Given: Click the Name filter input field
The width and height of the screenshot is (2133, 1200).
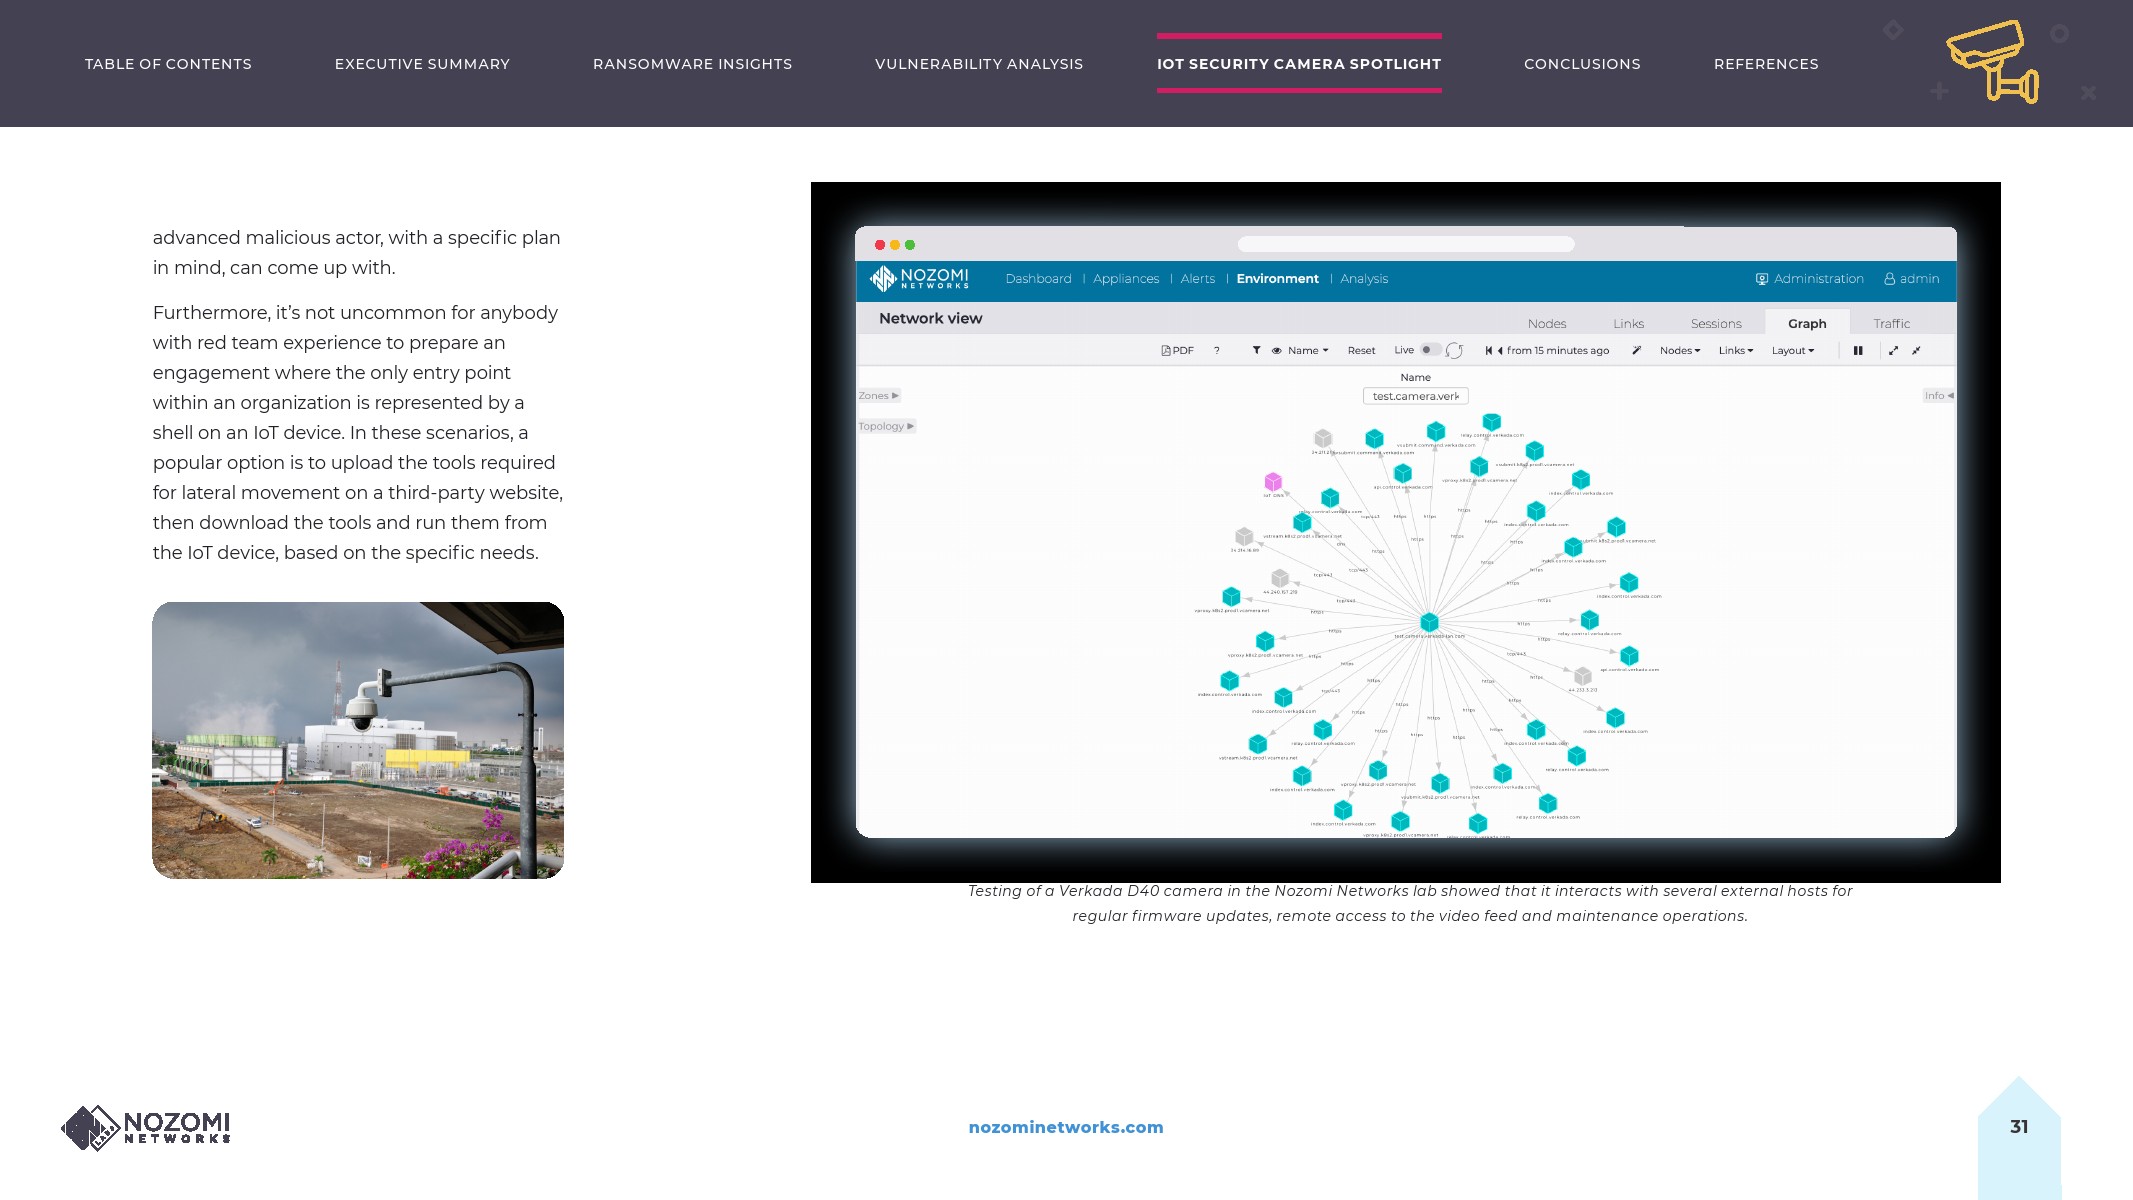Looking at the screenshot, I should click(1415, 396).
